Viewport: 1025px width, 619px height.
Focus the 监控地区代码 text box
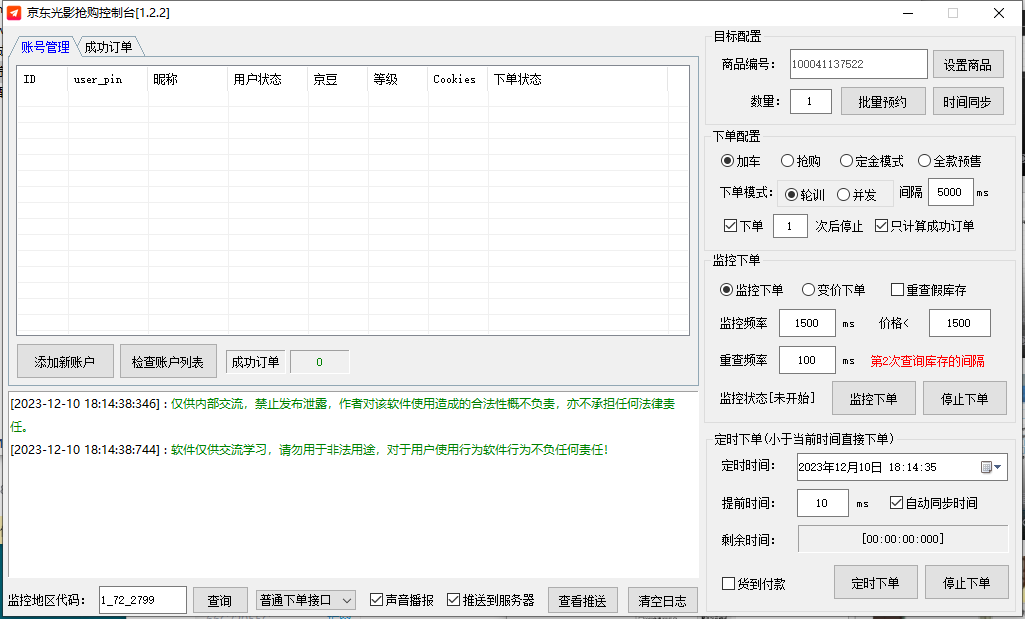coord(142,600)
